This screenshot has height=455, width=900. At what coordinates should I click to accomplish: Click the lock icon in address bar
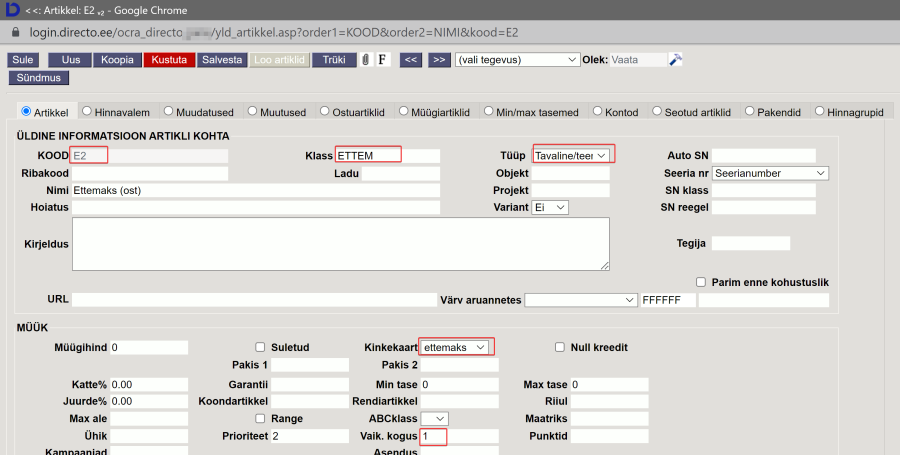click(x=15, y=32)
